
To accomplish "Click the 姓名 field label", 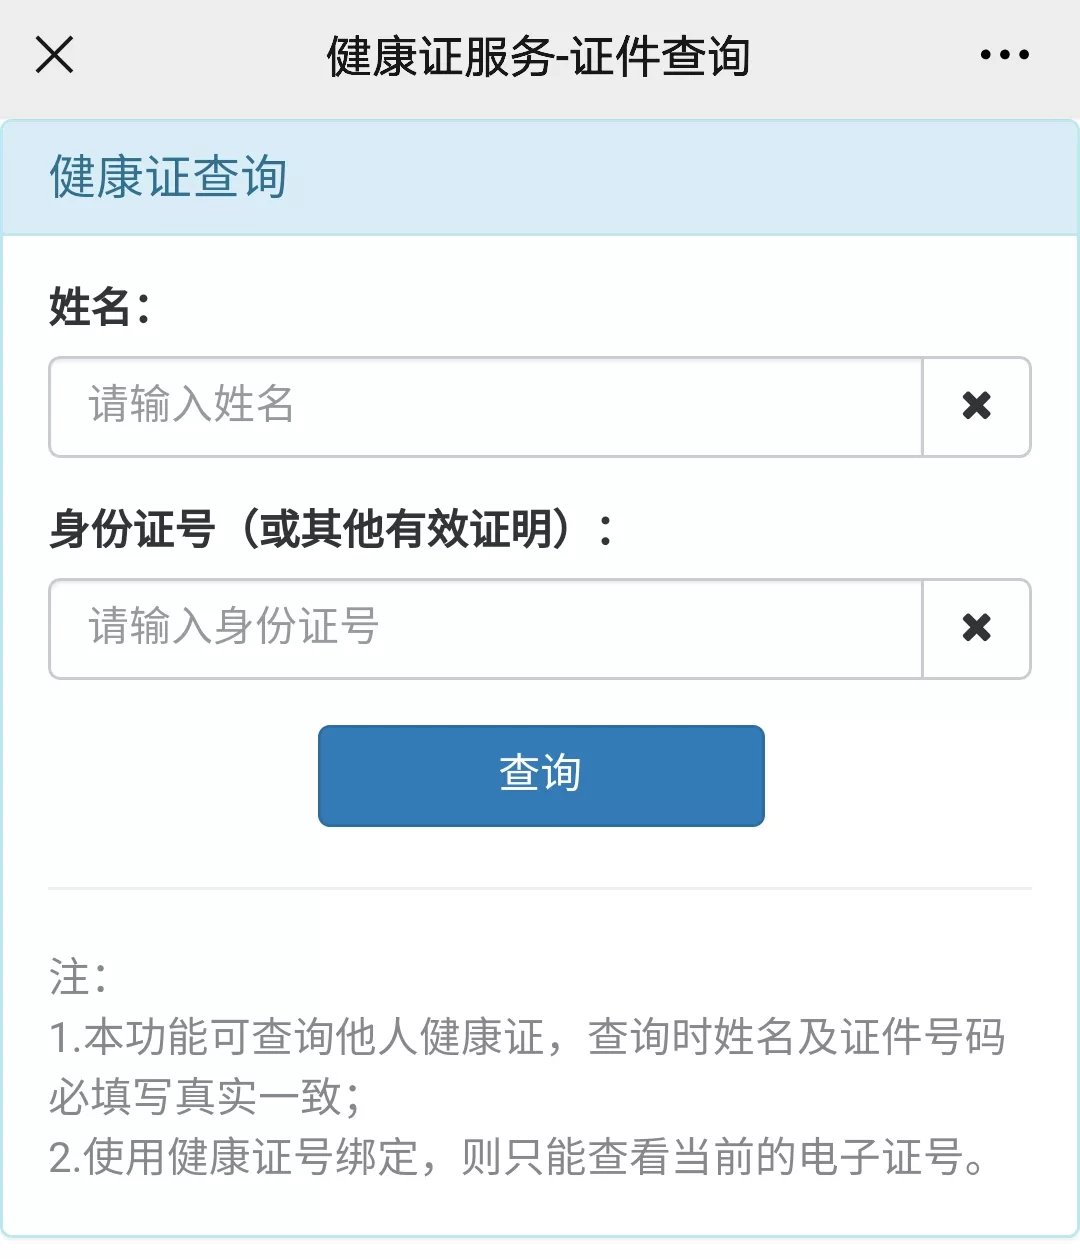I will point(100,306).
